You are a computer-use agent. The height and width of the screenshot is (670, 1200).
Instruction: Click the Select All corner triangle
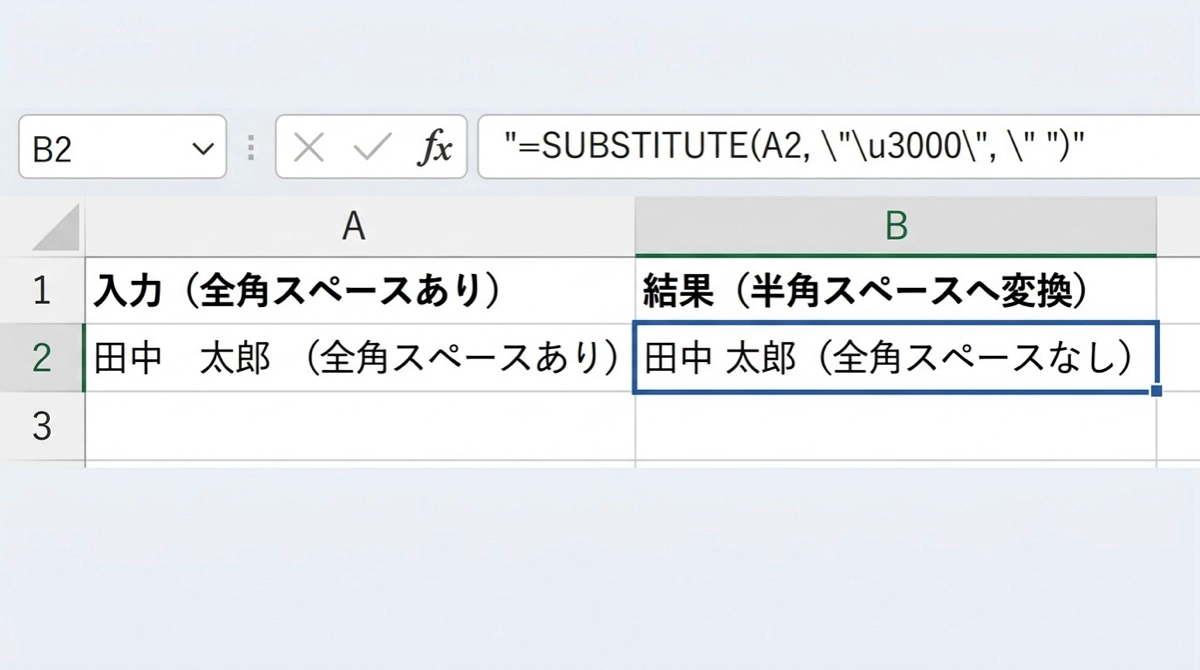[57, 229]
